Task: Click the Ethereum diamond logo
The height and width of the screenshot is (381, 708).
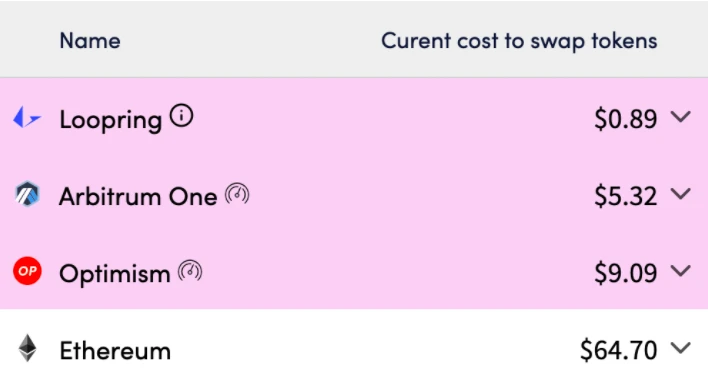Action: [27, 348]
